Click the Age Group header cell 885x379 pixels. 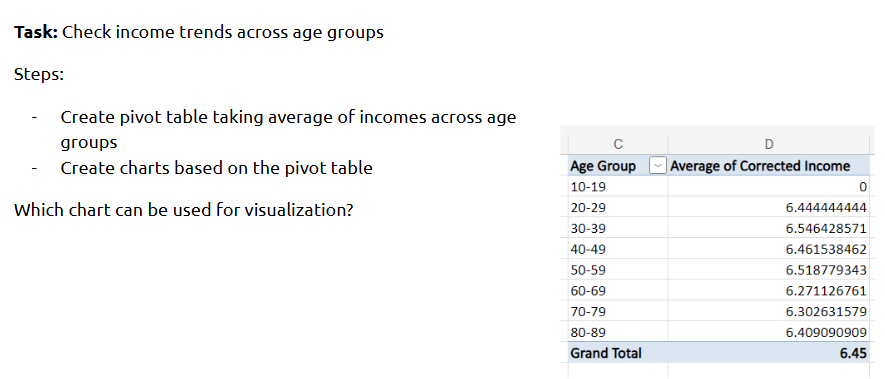pos(617,166)
